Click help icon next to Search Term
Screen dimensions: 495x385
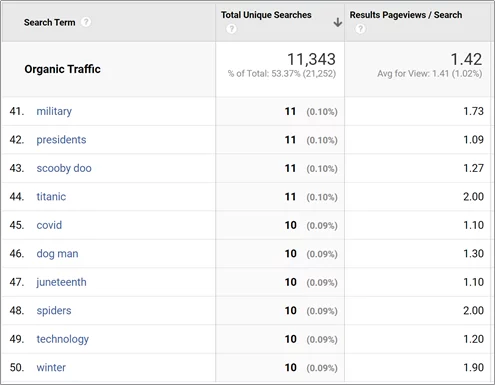[x=86, y=22]
